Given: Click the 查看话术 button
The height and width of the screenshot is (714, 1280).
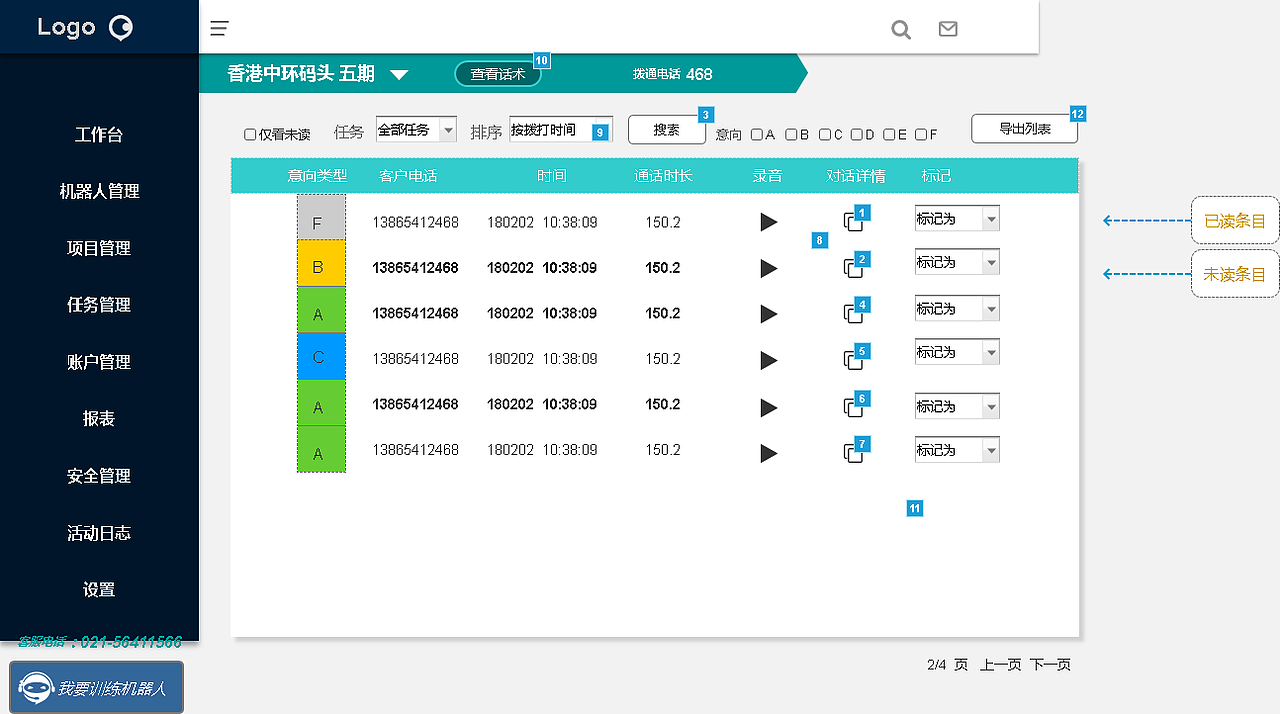Looking at the screenshot, I should (498, 74).
